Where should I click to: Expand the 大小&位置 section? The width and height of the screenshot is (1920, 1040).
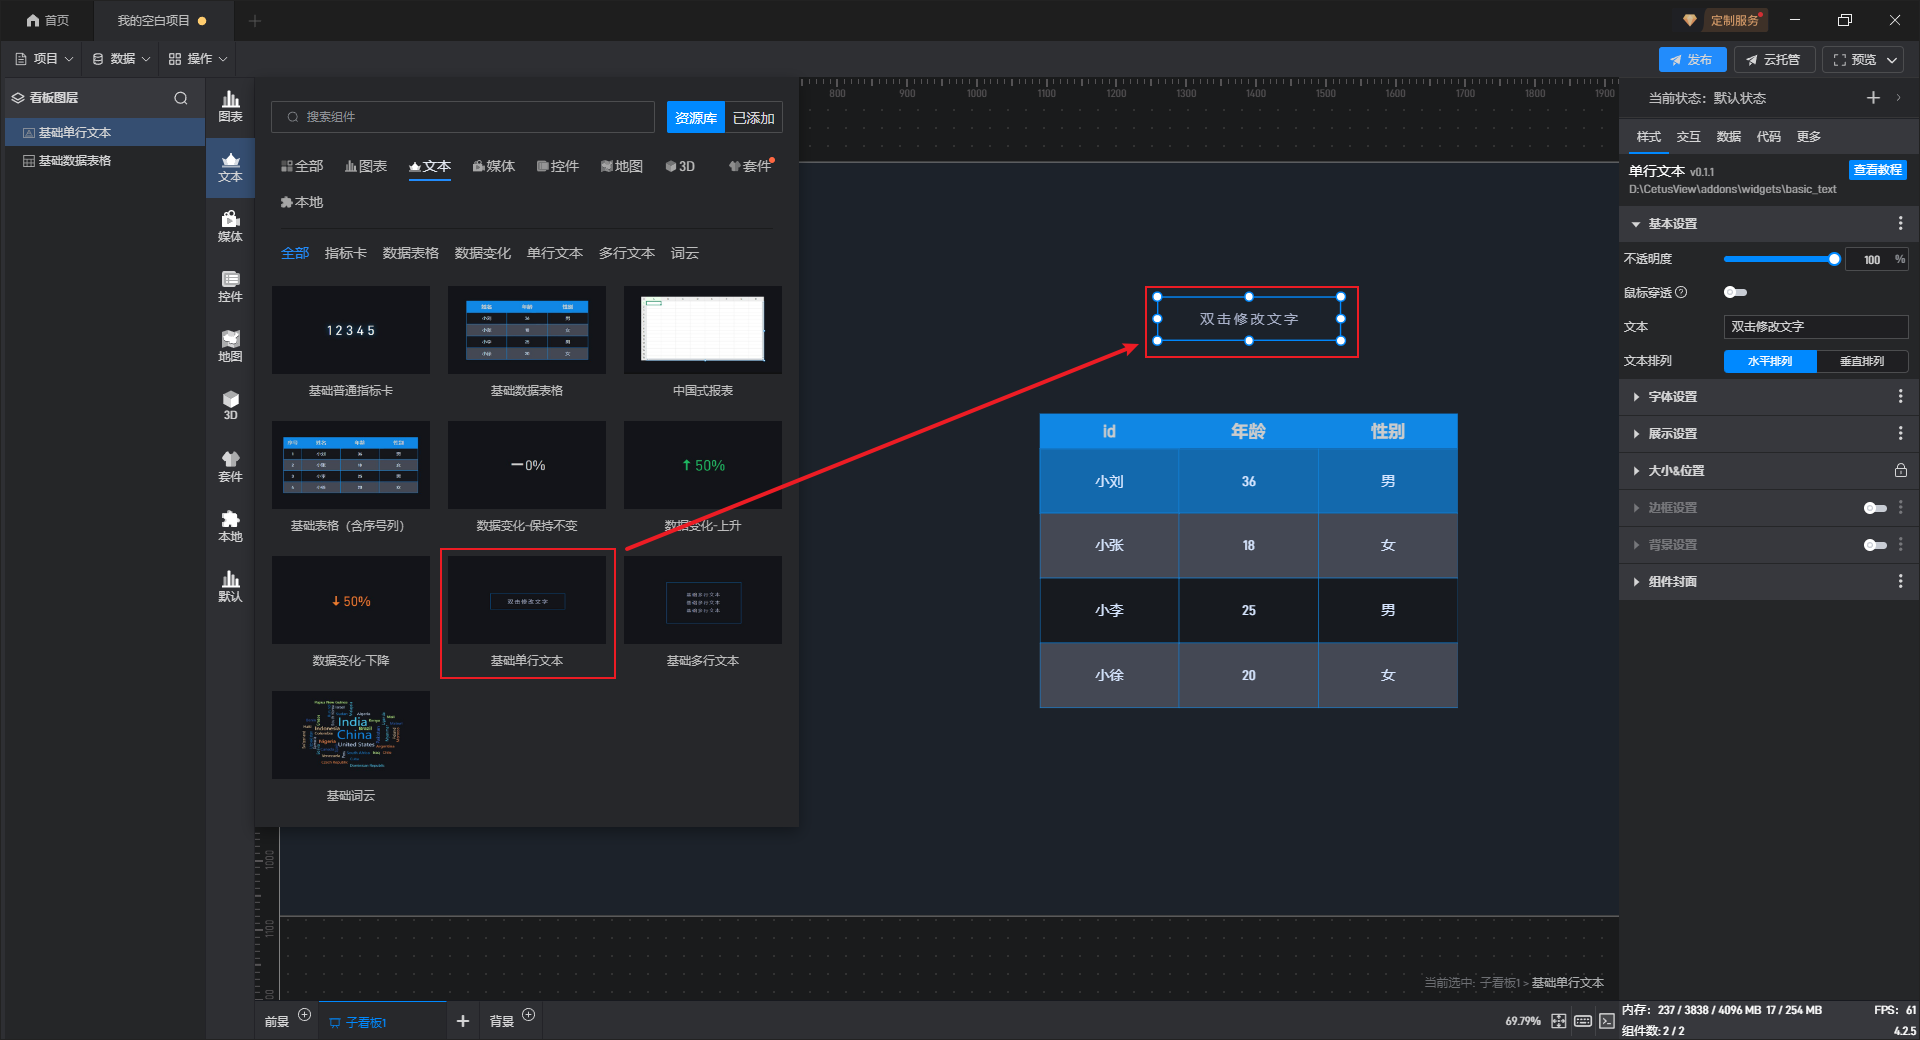coord(1636,471)
